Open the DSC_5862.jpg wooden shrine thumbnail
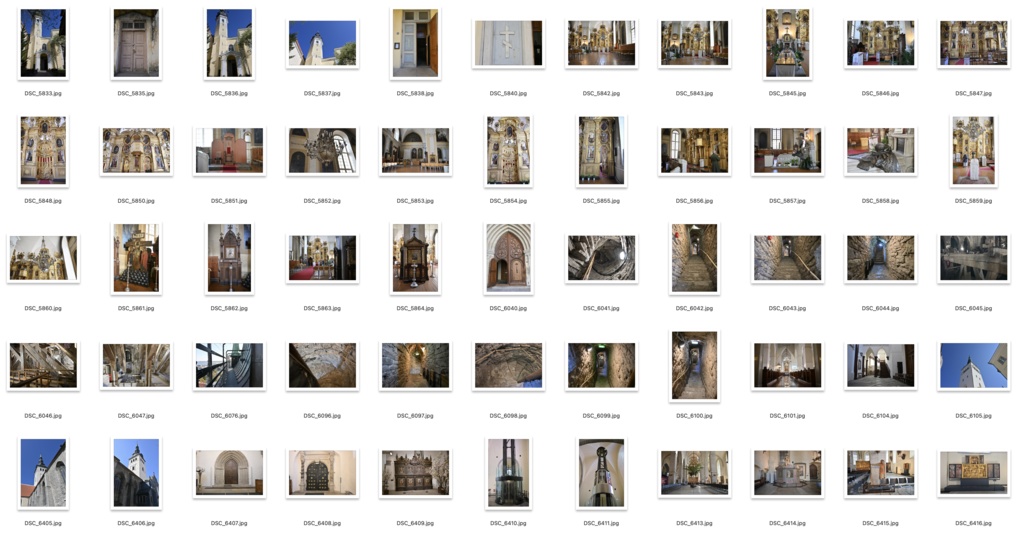Image resolution: width=1024 pixels, height=535 pixels. click(229, 258)
